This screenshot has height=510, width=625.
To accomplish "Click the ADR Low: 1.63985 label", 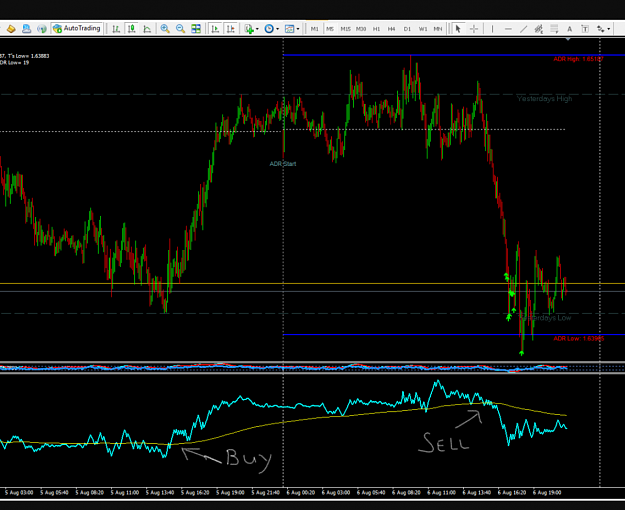I will [579, 339].
